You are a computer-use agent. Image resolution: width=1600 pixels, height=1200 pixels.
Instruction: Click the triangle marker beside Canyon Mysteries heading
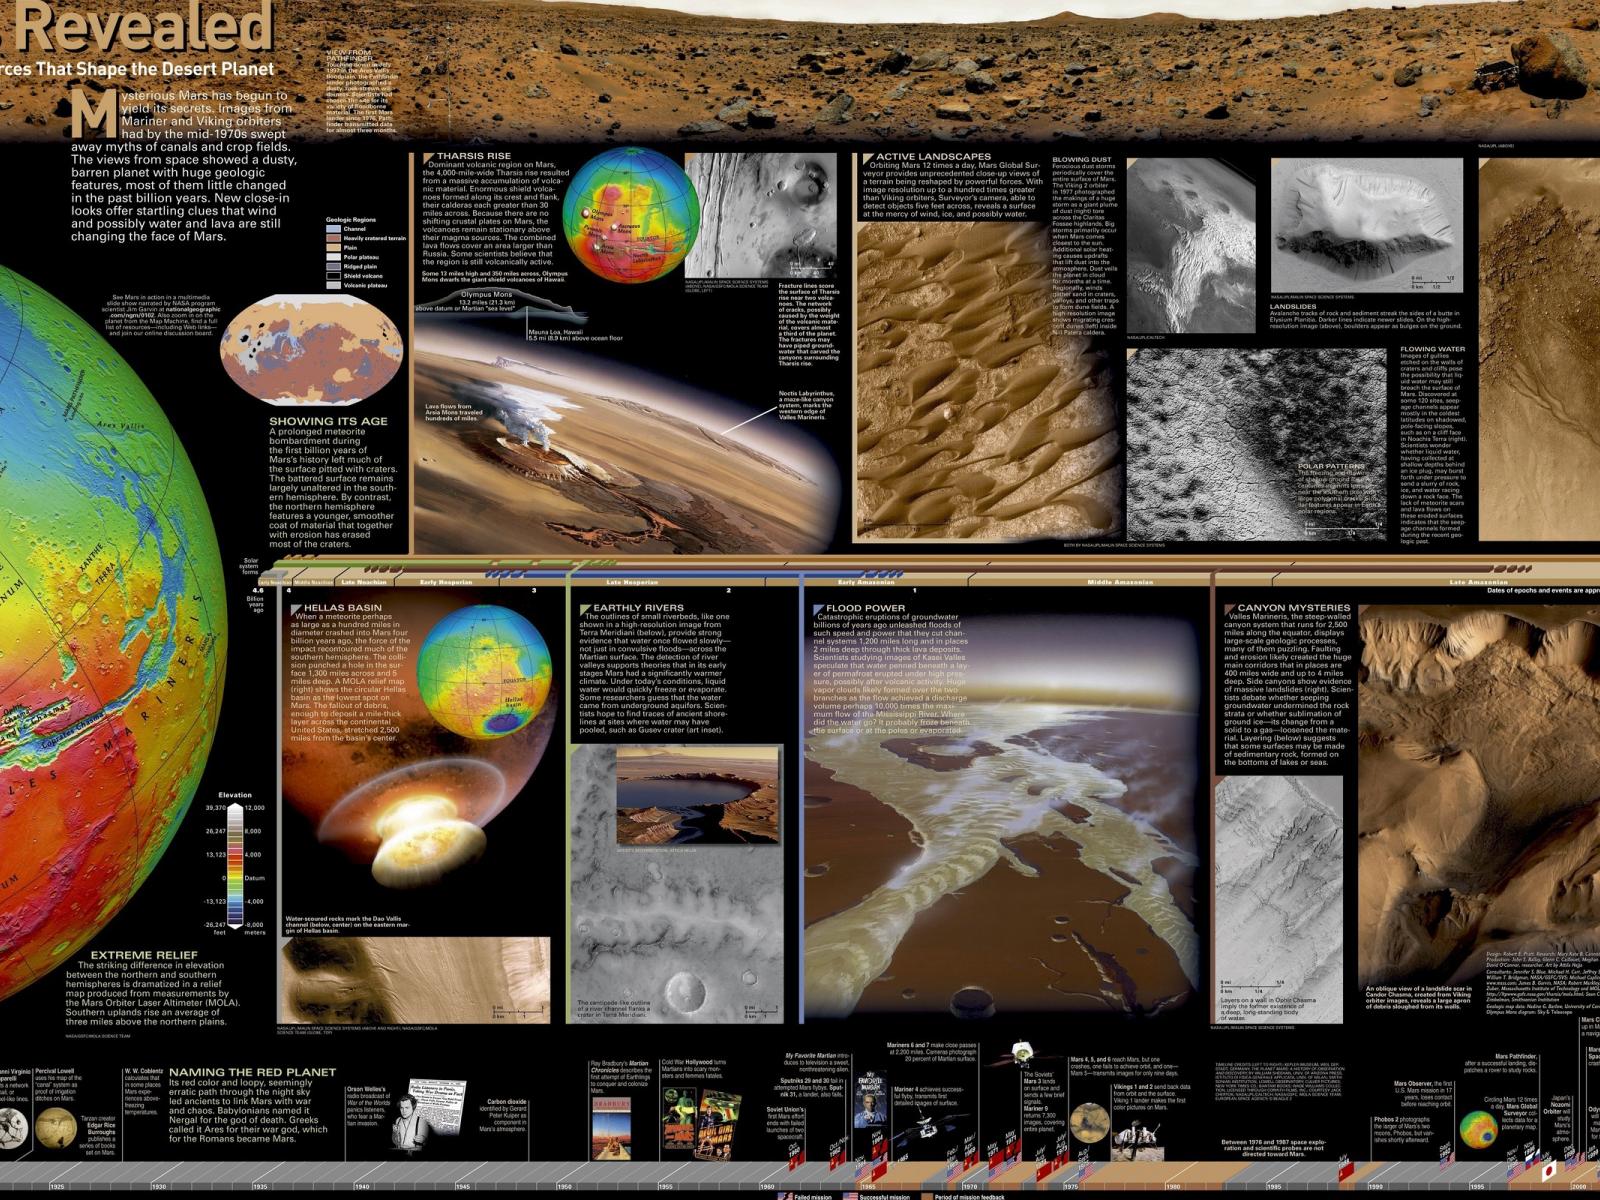tap(1229, 608)
